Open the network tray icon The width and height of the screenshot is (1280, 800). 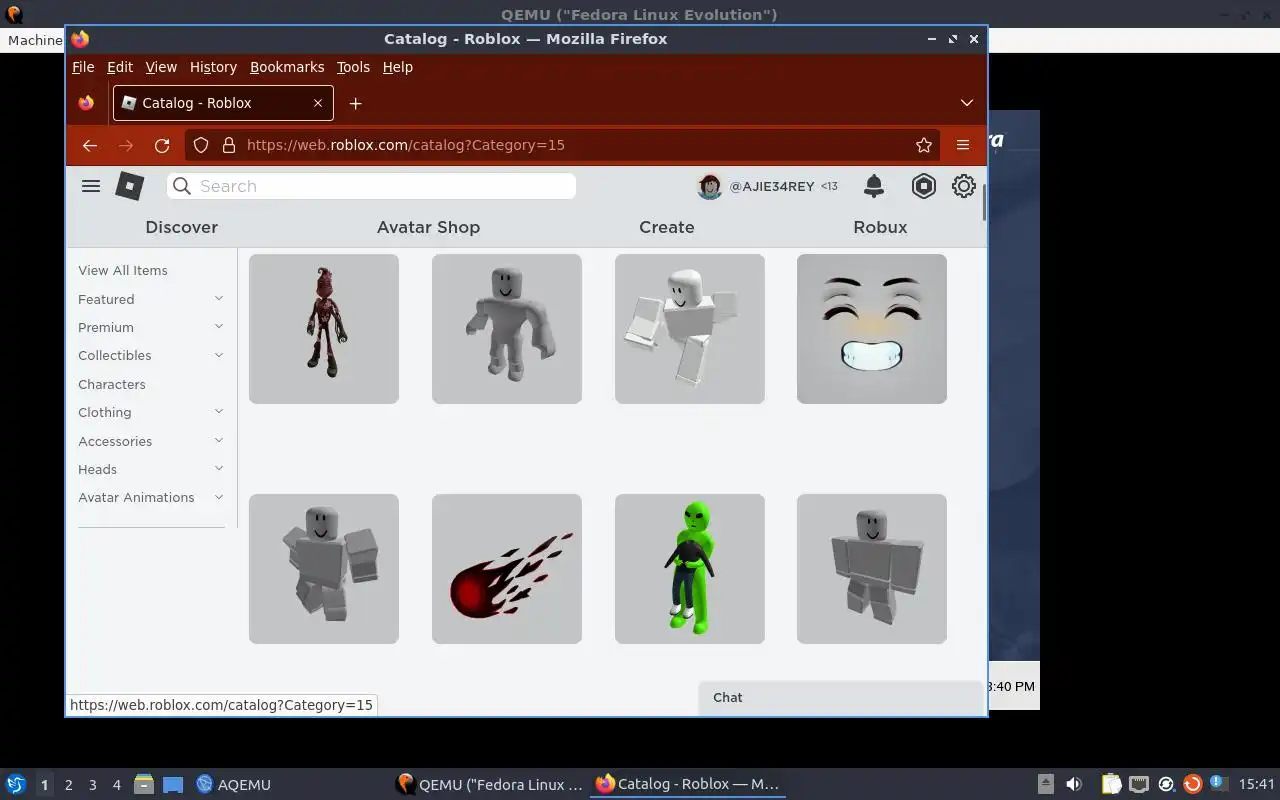[1139, 784]
